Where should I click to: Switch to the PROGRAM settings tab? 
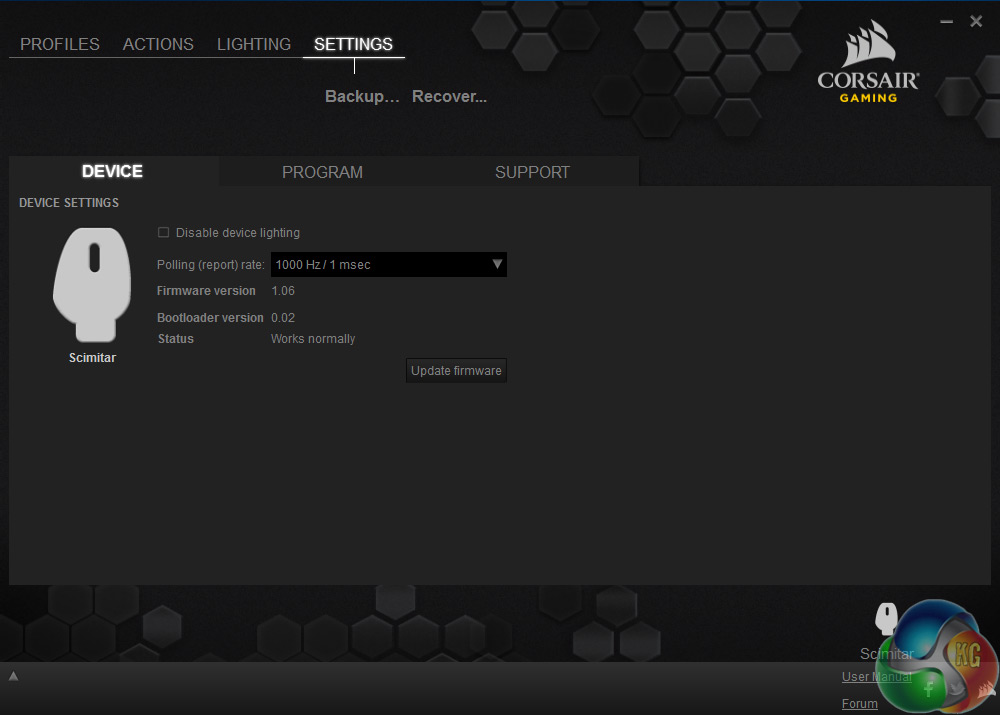point(322,172)
